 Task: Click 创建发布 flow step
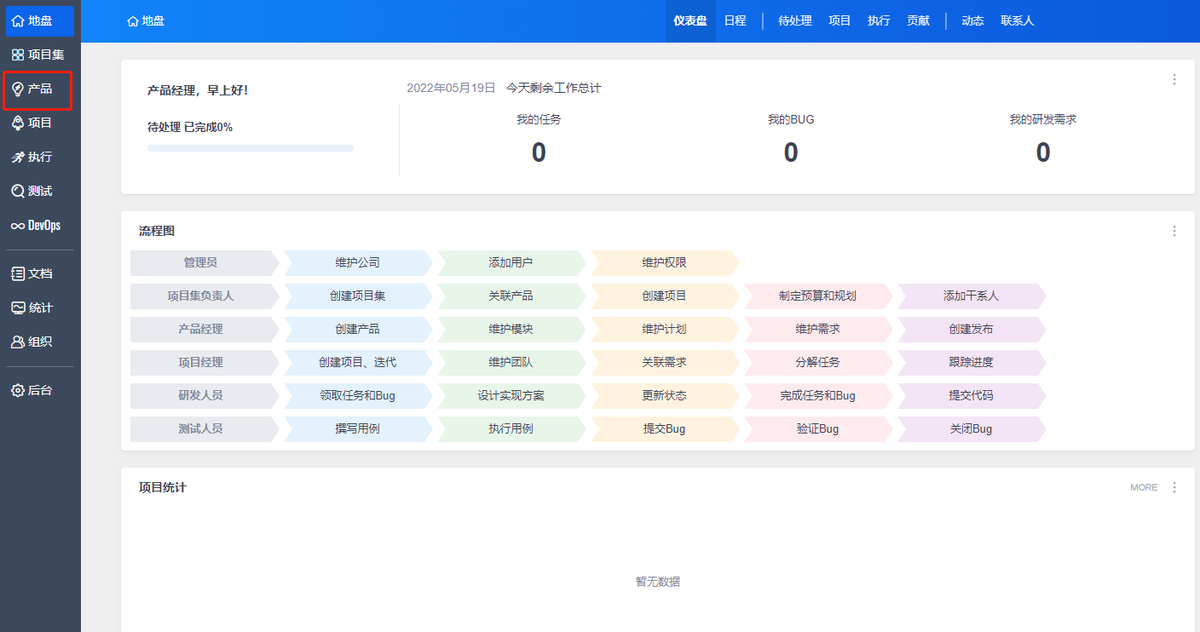click(971, 329)
